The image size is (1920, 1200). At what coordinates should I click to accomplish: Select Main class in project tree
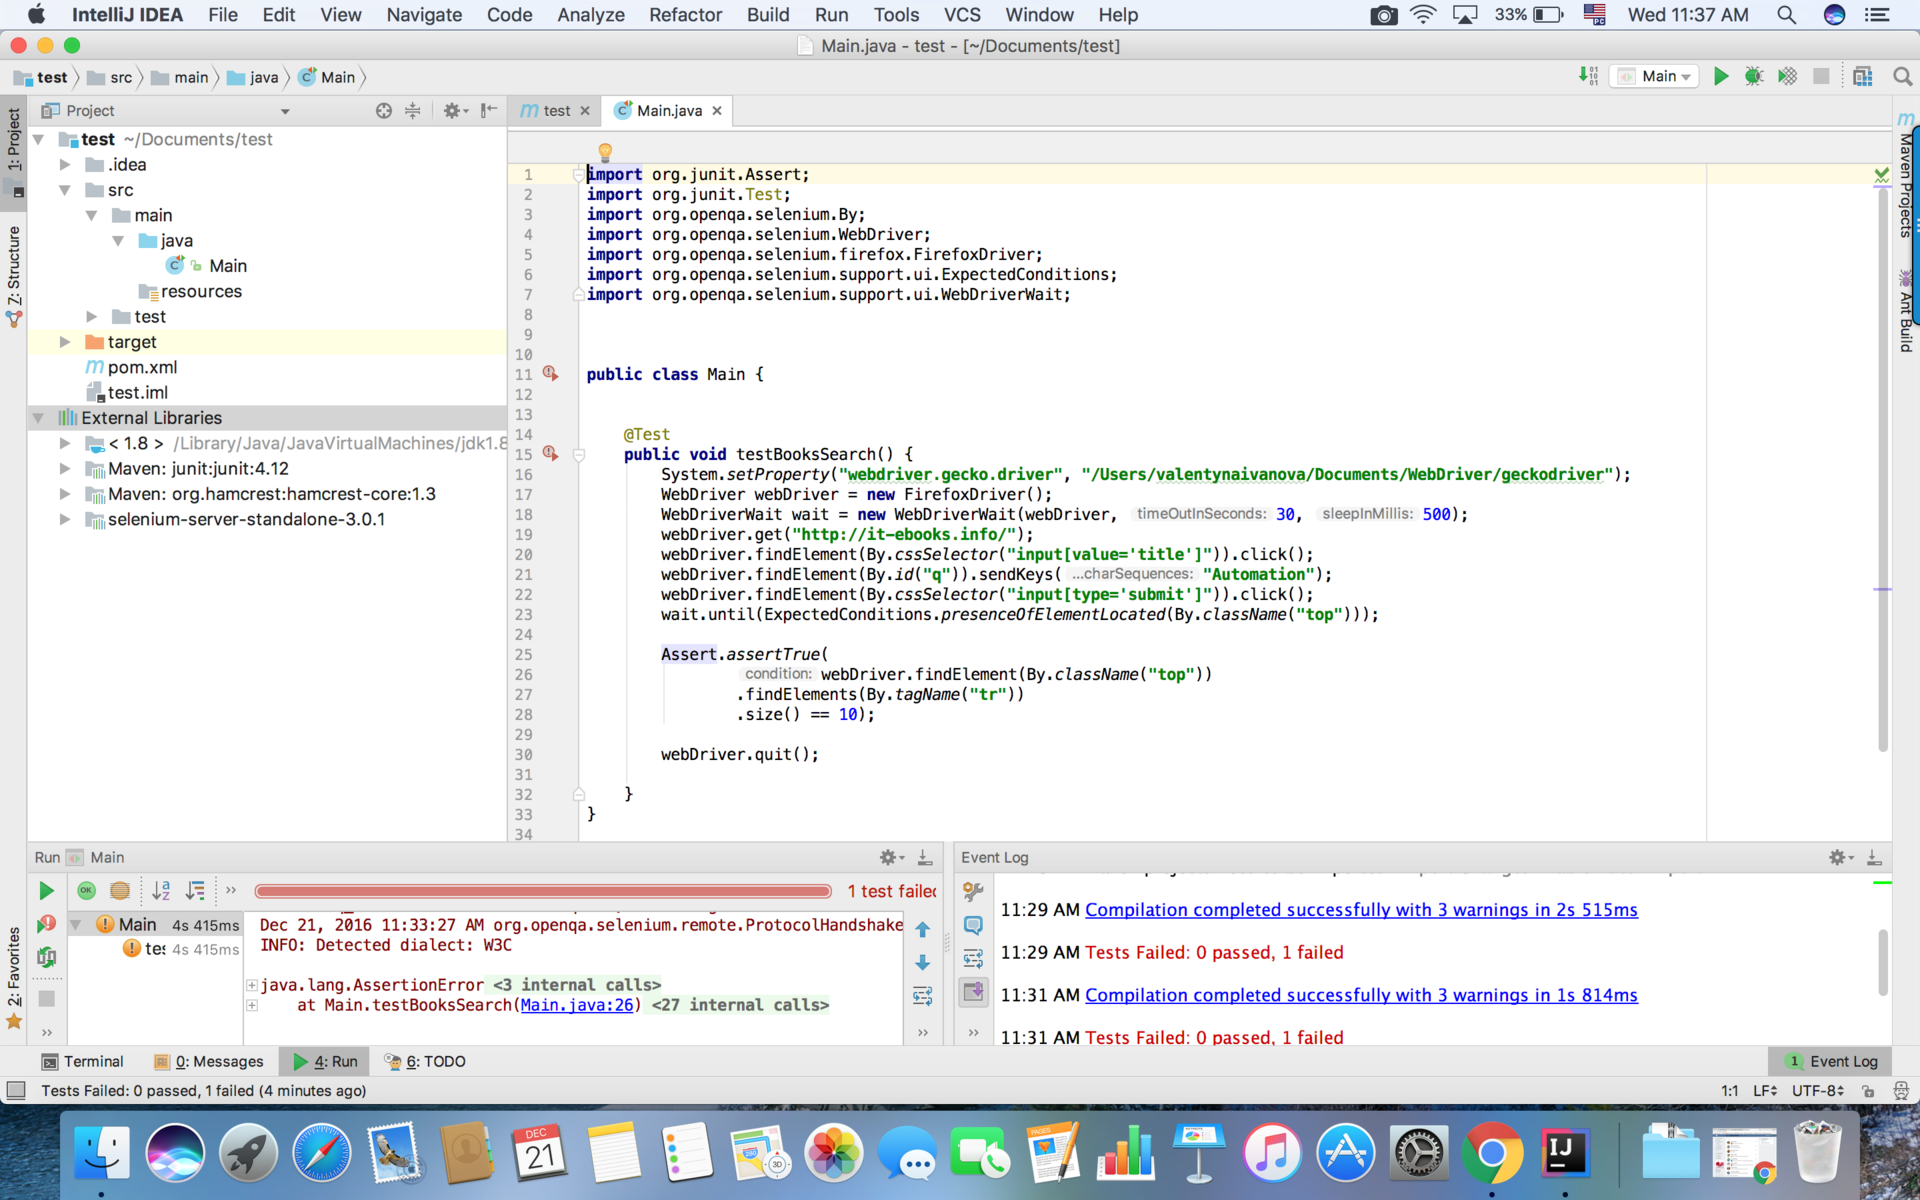[228, 266]
